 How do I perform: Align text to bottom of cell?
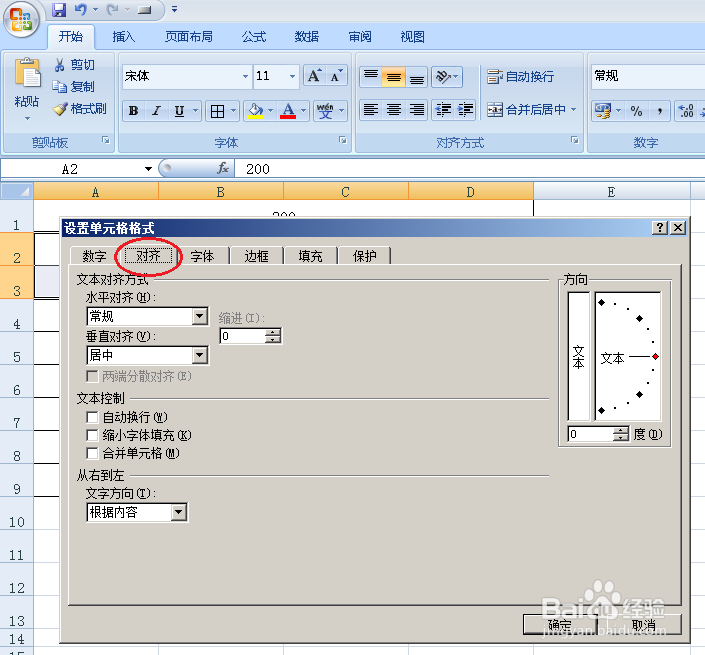(417, 76)
